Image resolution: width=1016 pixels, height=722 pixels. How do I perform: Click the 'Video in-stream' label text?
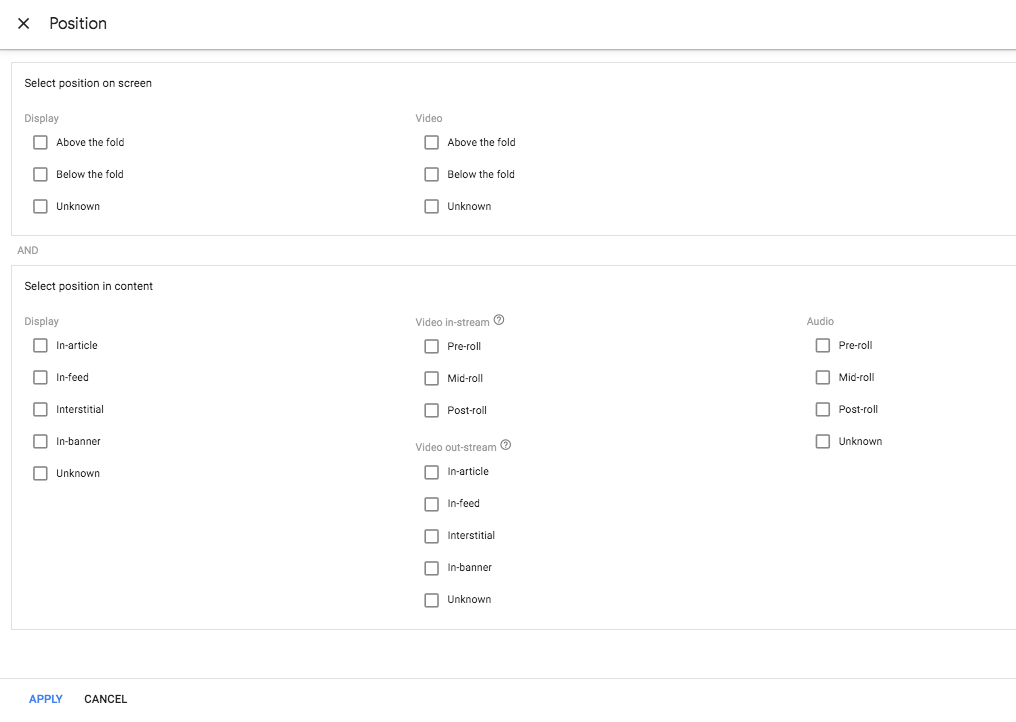(452, 322)
